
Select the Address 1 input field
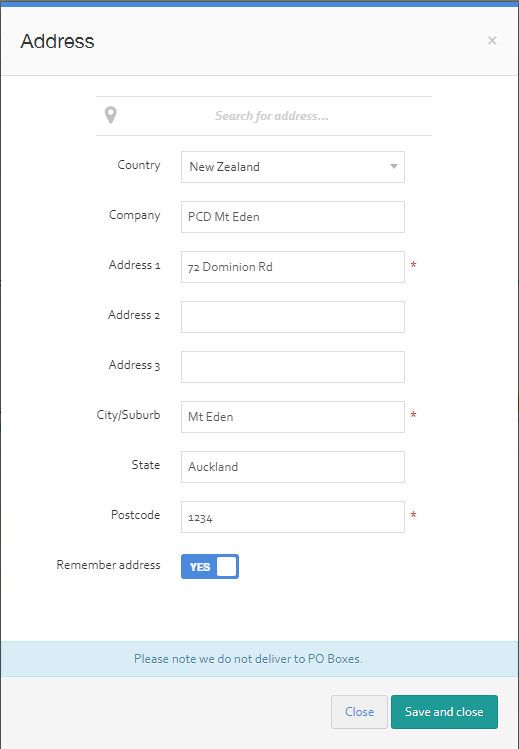coord(293,267)
